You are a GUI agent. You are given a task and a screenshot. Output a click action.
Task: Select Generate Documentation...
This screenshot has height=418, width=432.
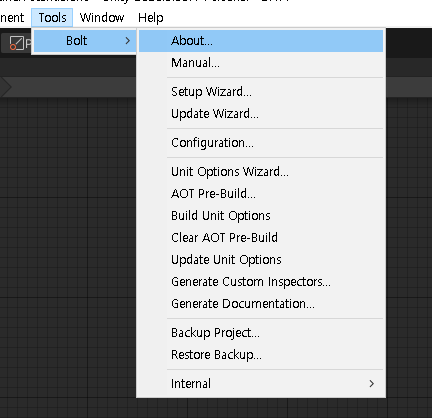[x=261, y=304]
